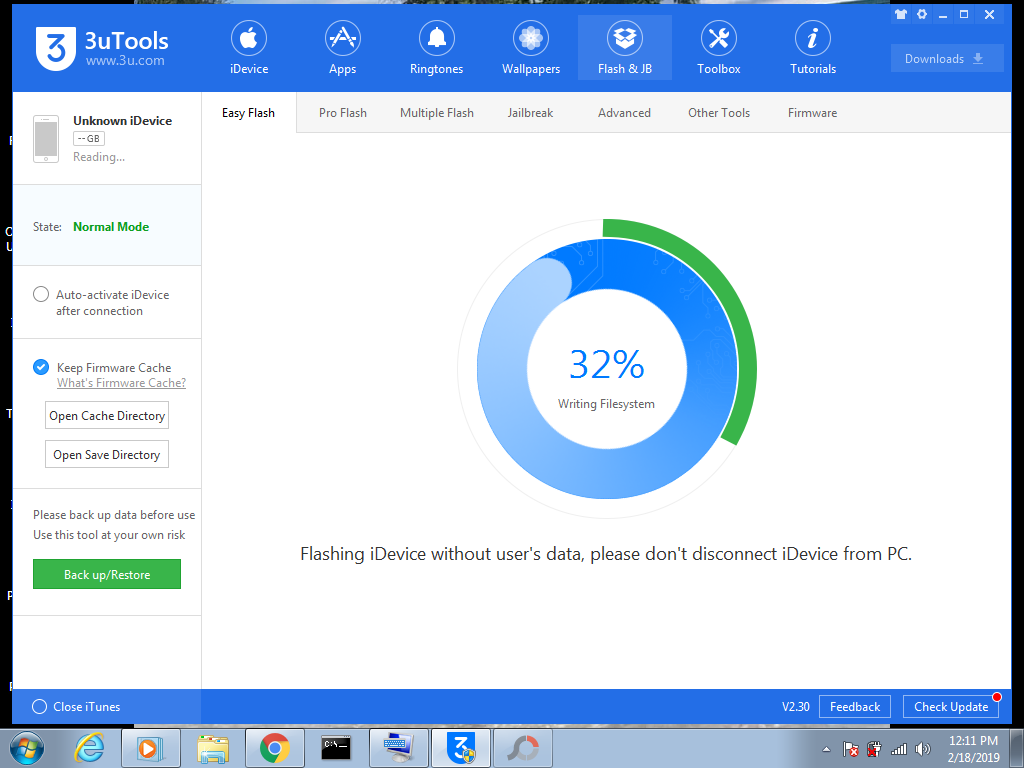This screenshot has width=1024, height=768.
Task: Click the Unknown iDevice phone image
Action: (x=46, y=138)
